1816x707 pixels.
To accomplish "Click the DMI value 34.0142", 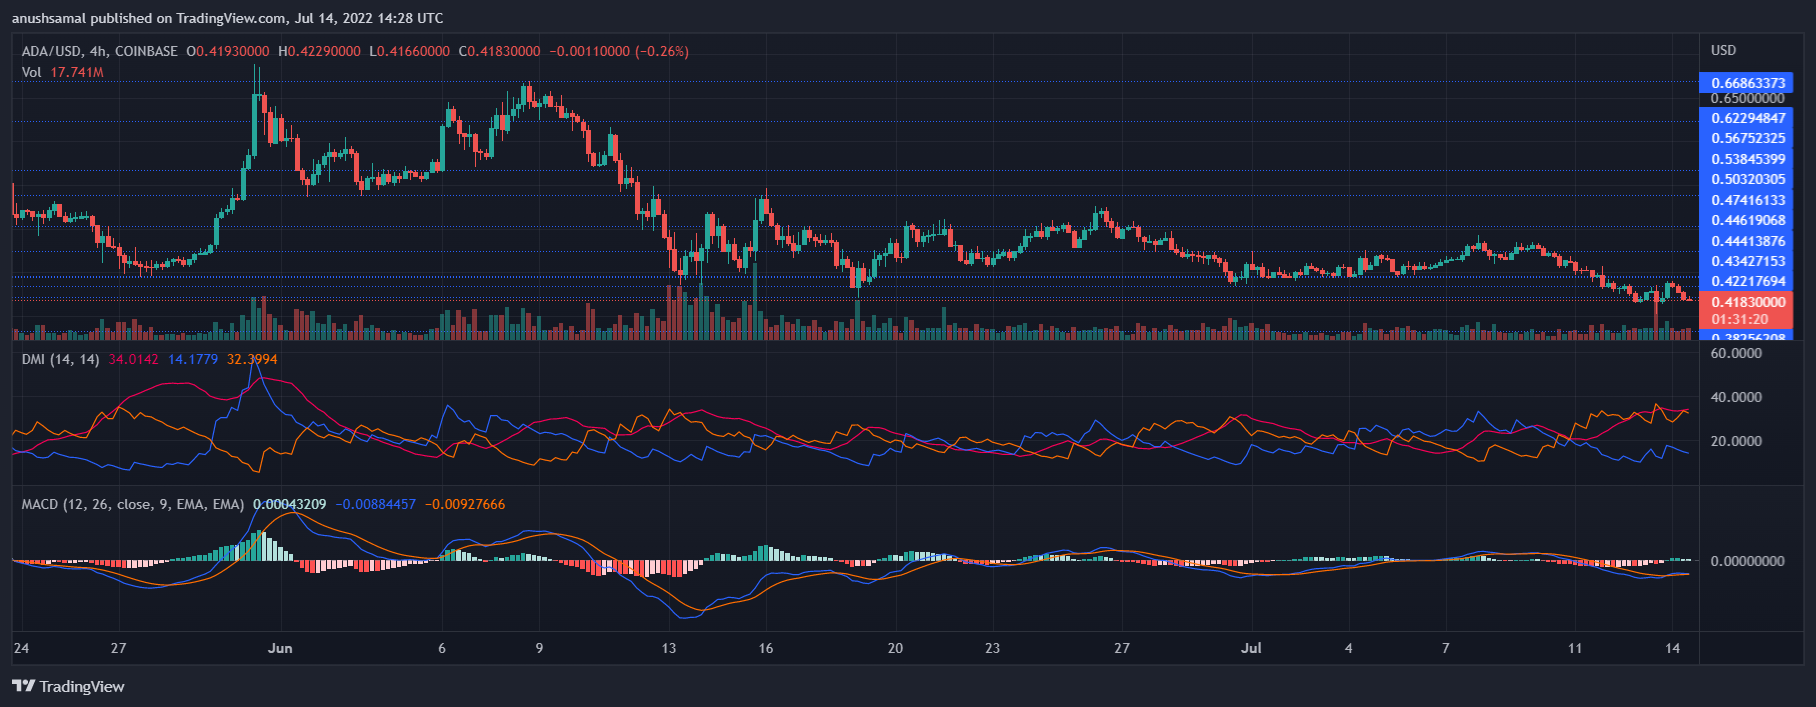I will pyautogui.click(x=133, y=359).
